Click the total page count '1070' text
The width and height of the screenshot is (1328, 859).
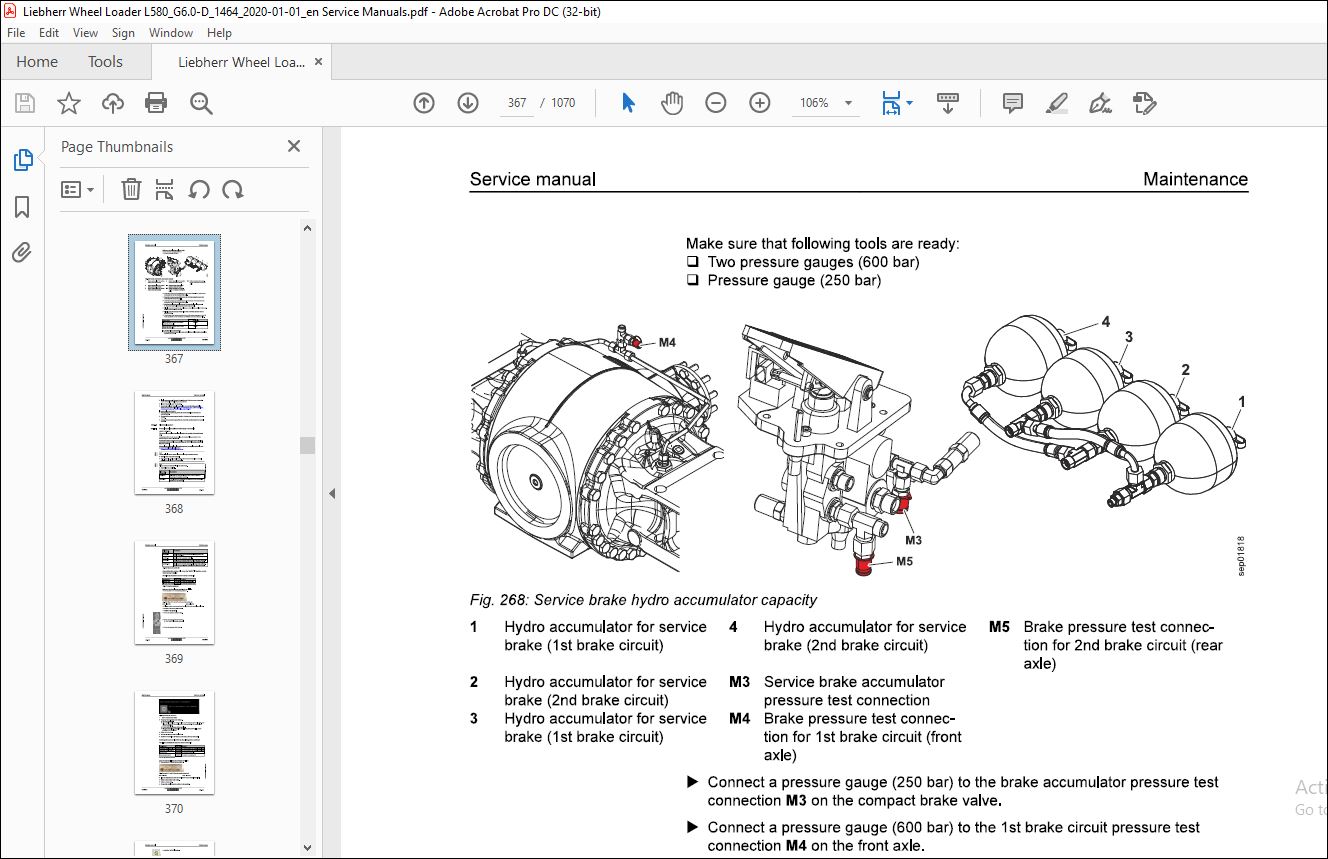563,103
